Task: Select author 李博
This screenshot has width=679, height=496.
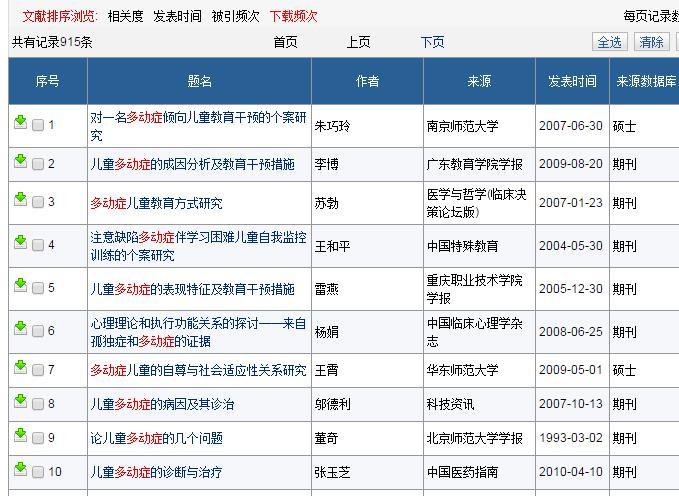Action: pos(327,164)
